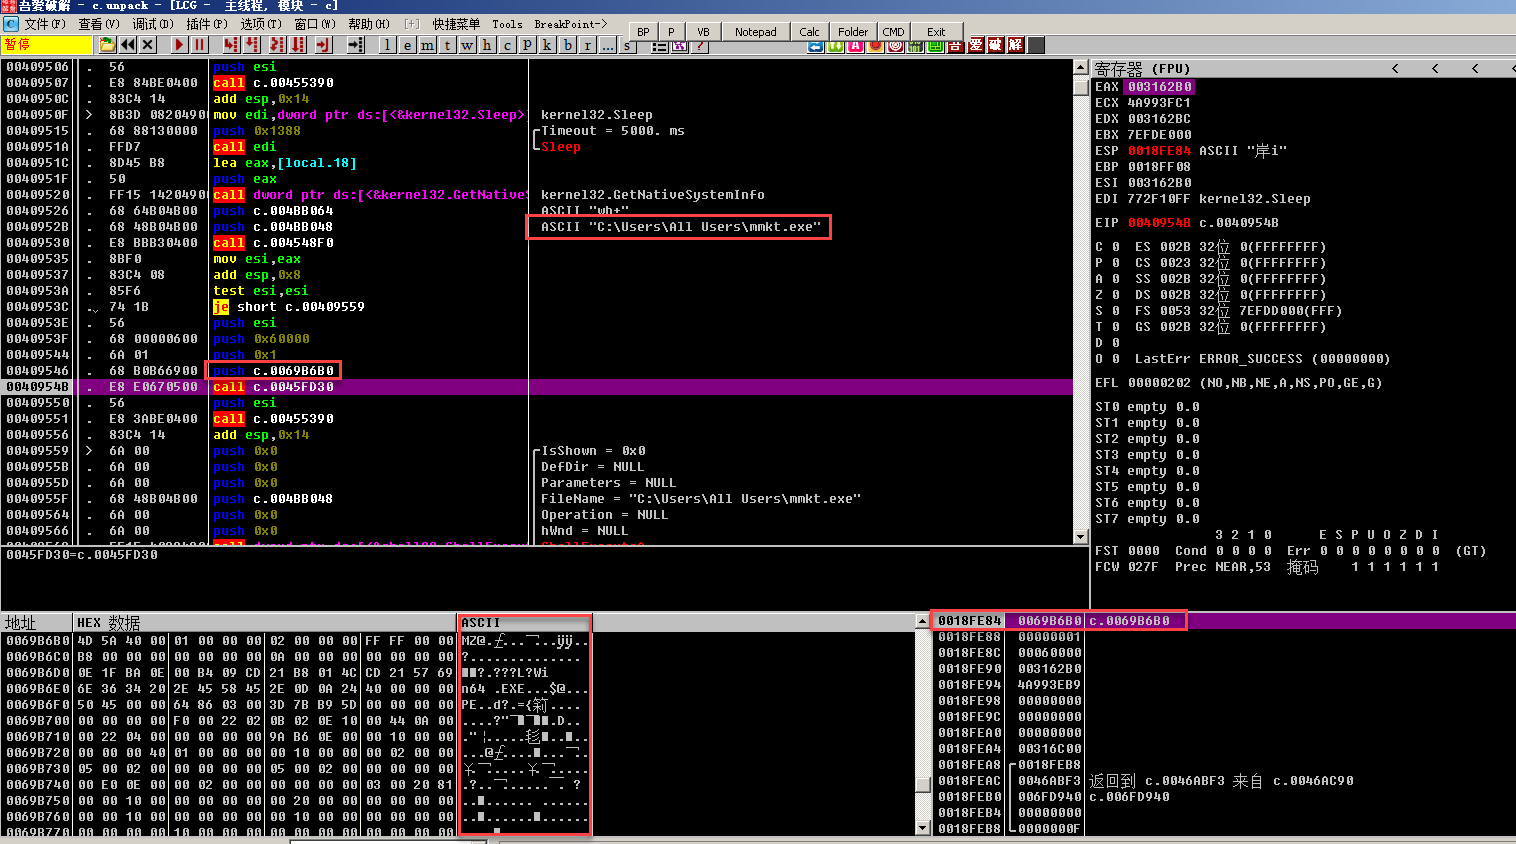Click the Step Into toolbar icon

tap(232, 45)
